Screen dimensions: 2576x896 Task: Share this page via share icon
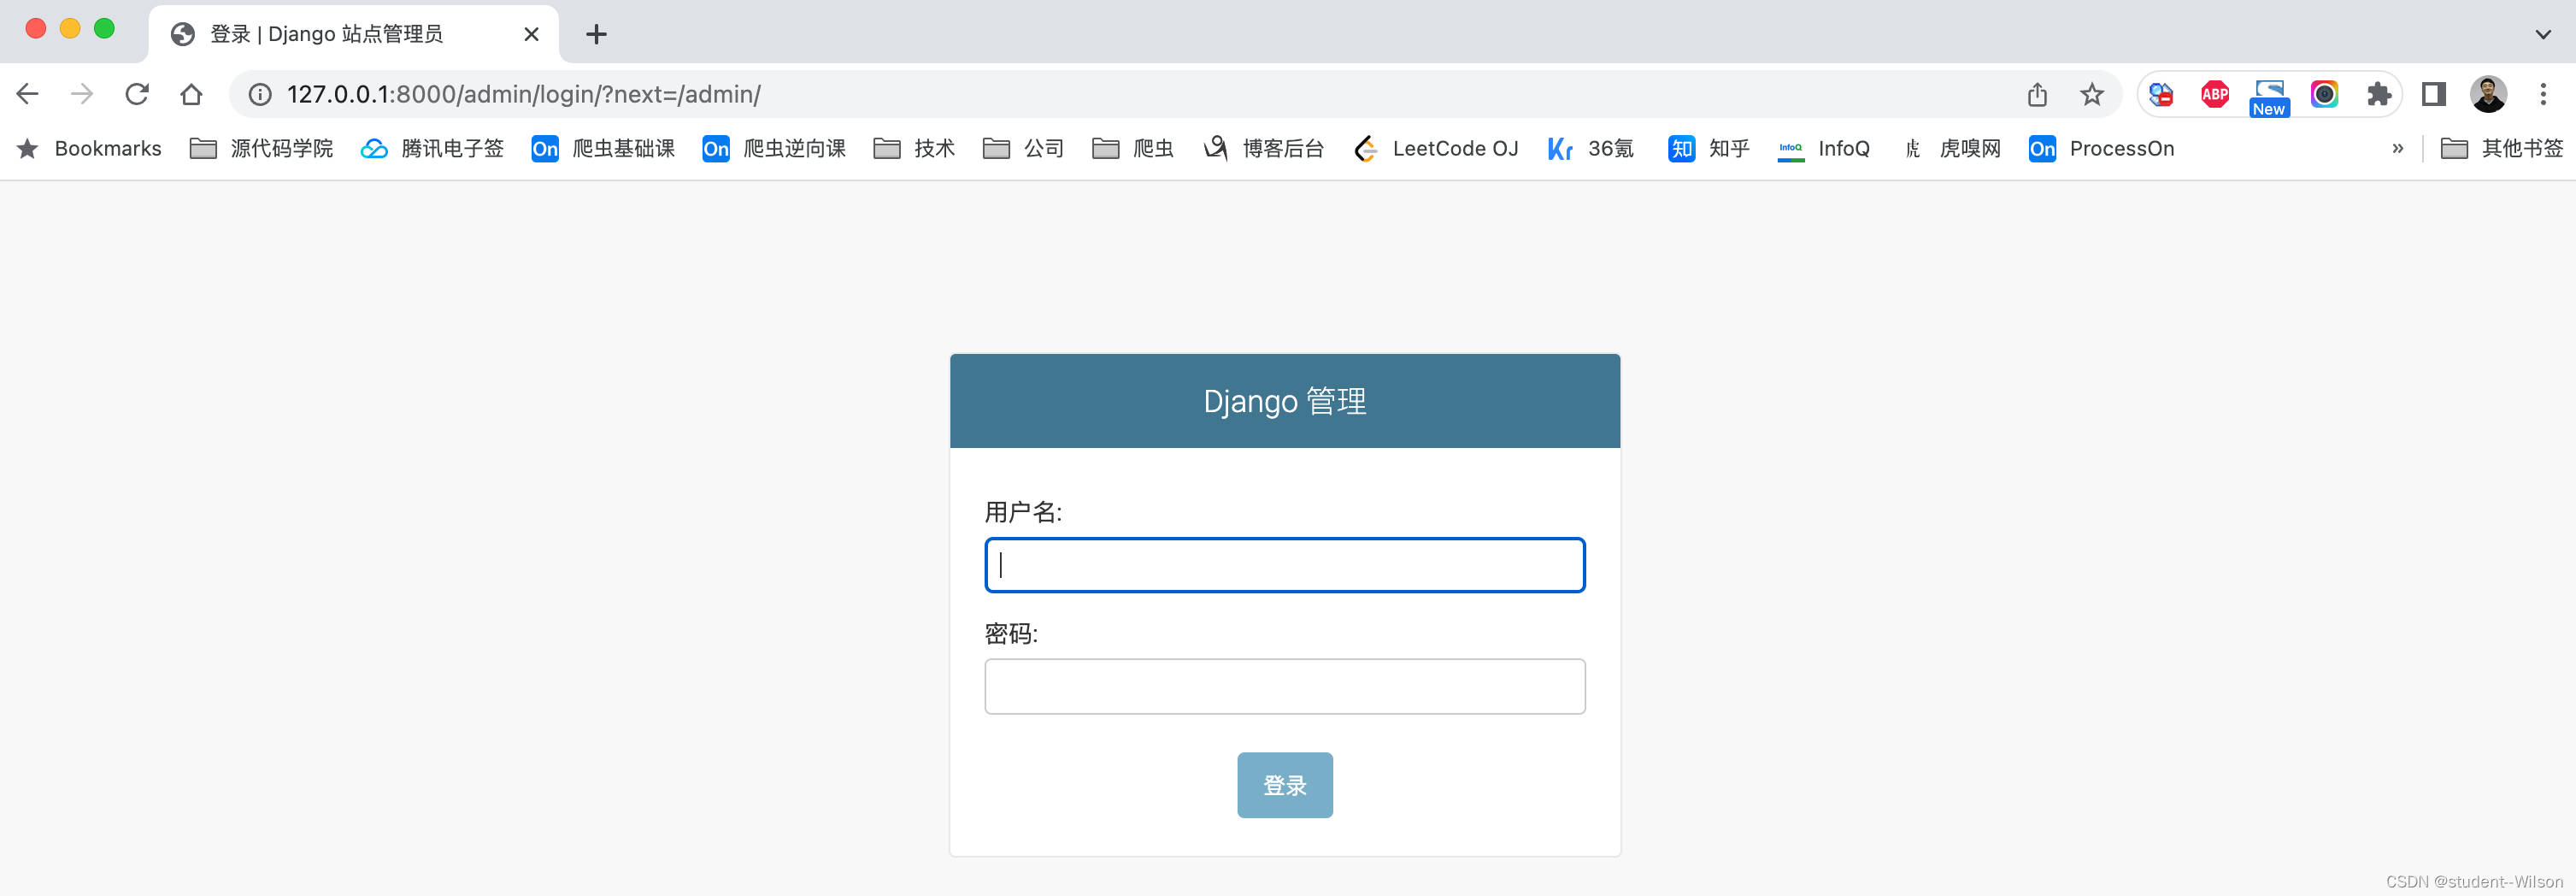point(2037,94)
